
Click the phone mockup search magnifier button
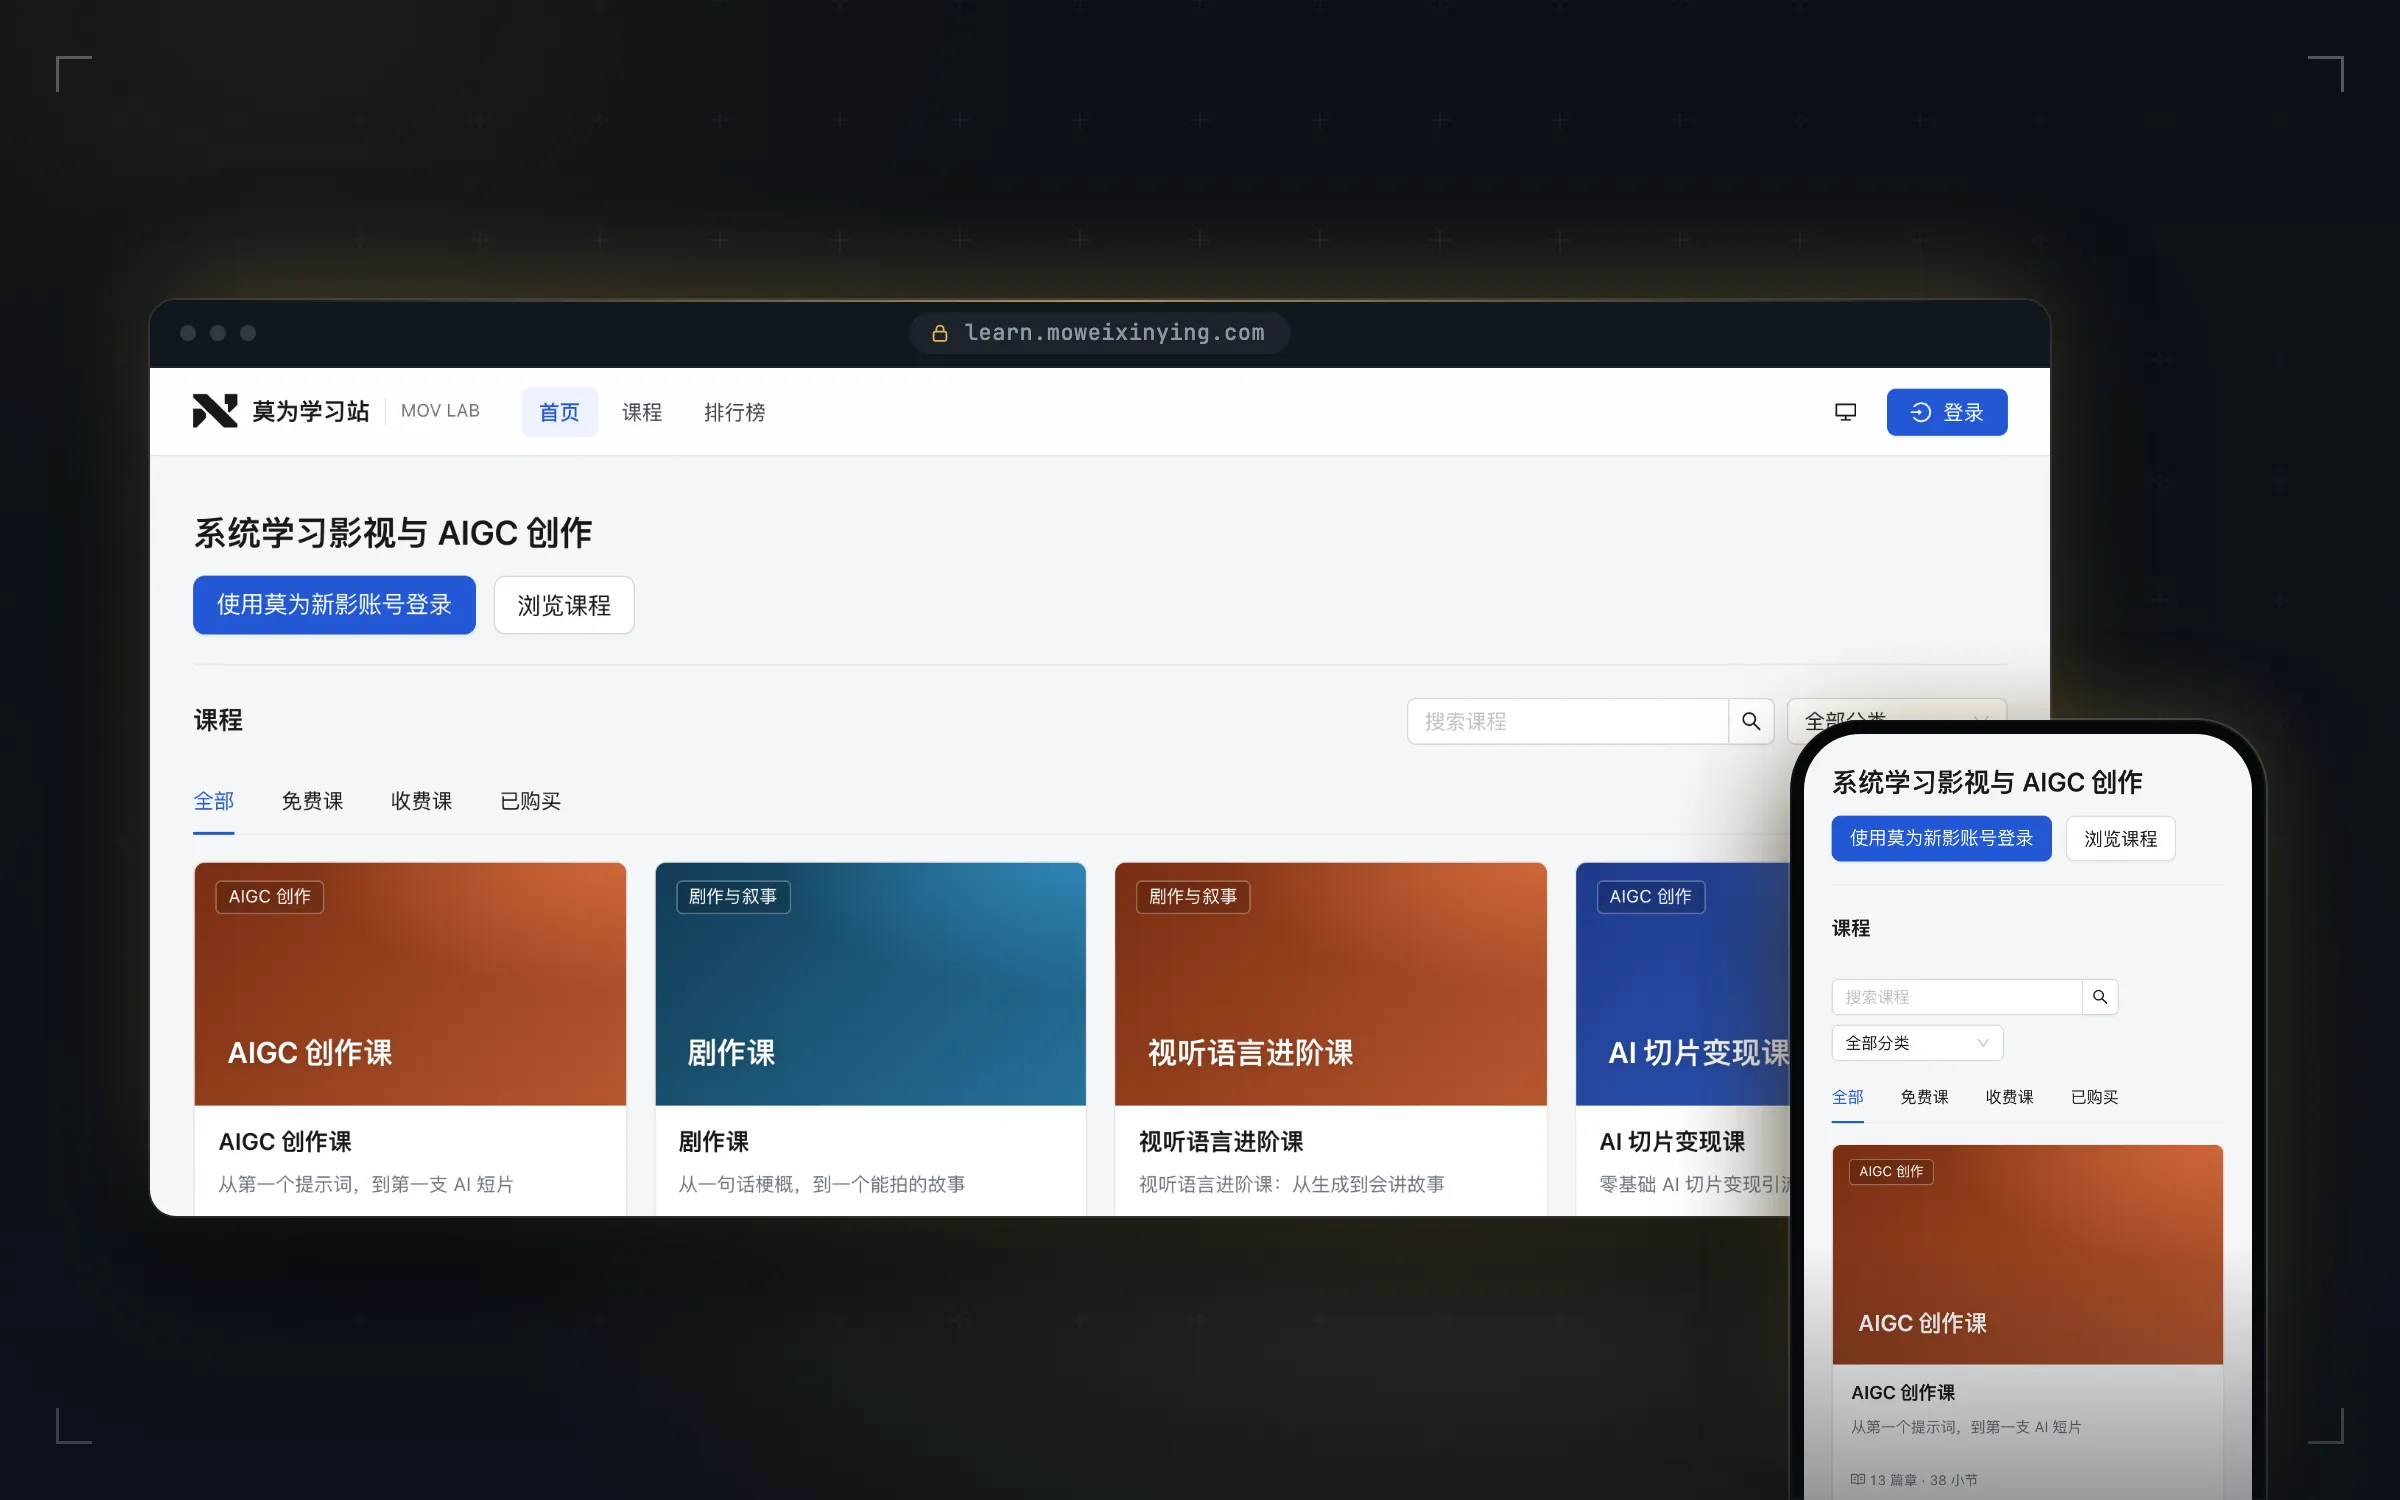[x=2100, y=997]
